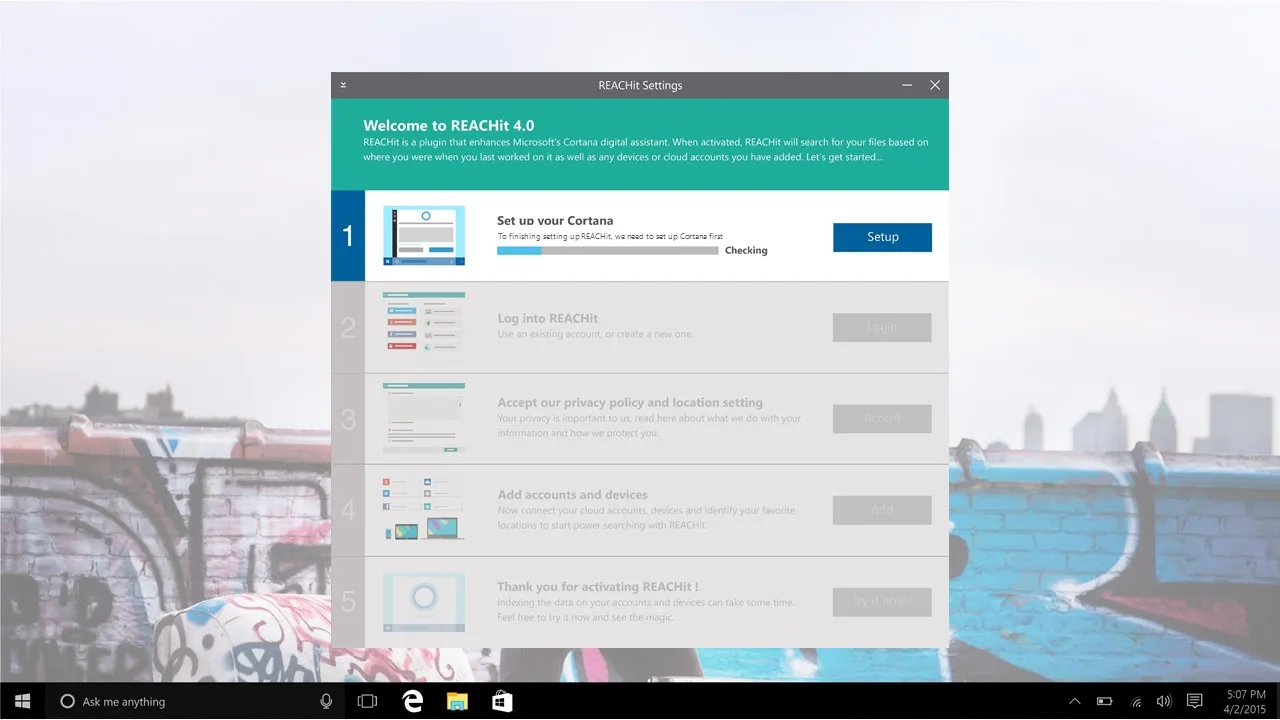The height and width of the screenshot is (720, 1280).
Task: Click the volume speaker icon
Action: pos(1164,701)
